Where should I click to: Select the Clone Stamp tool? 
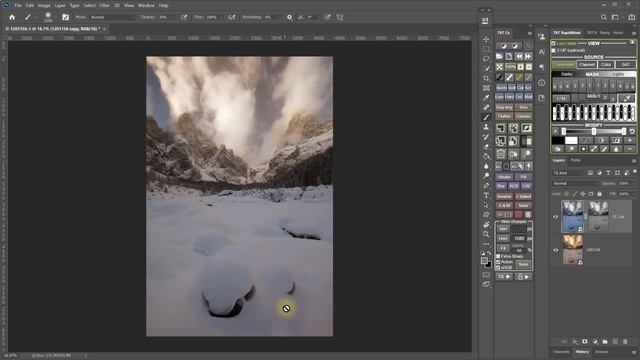point(486,127)
